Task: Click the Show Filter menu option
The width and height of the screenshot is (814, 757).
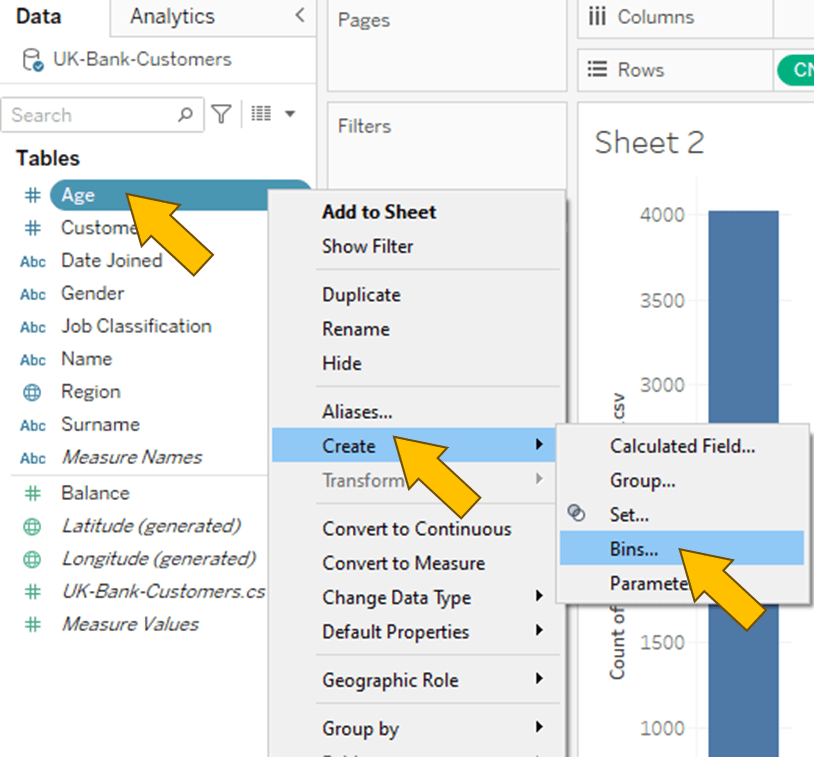Action: 367,246
